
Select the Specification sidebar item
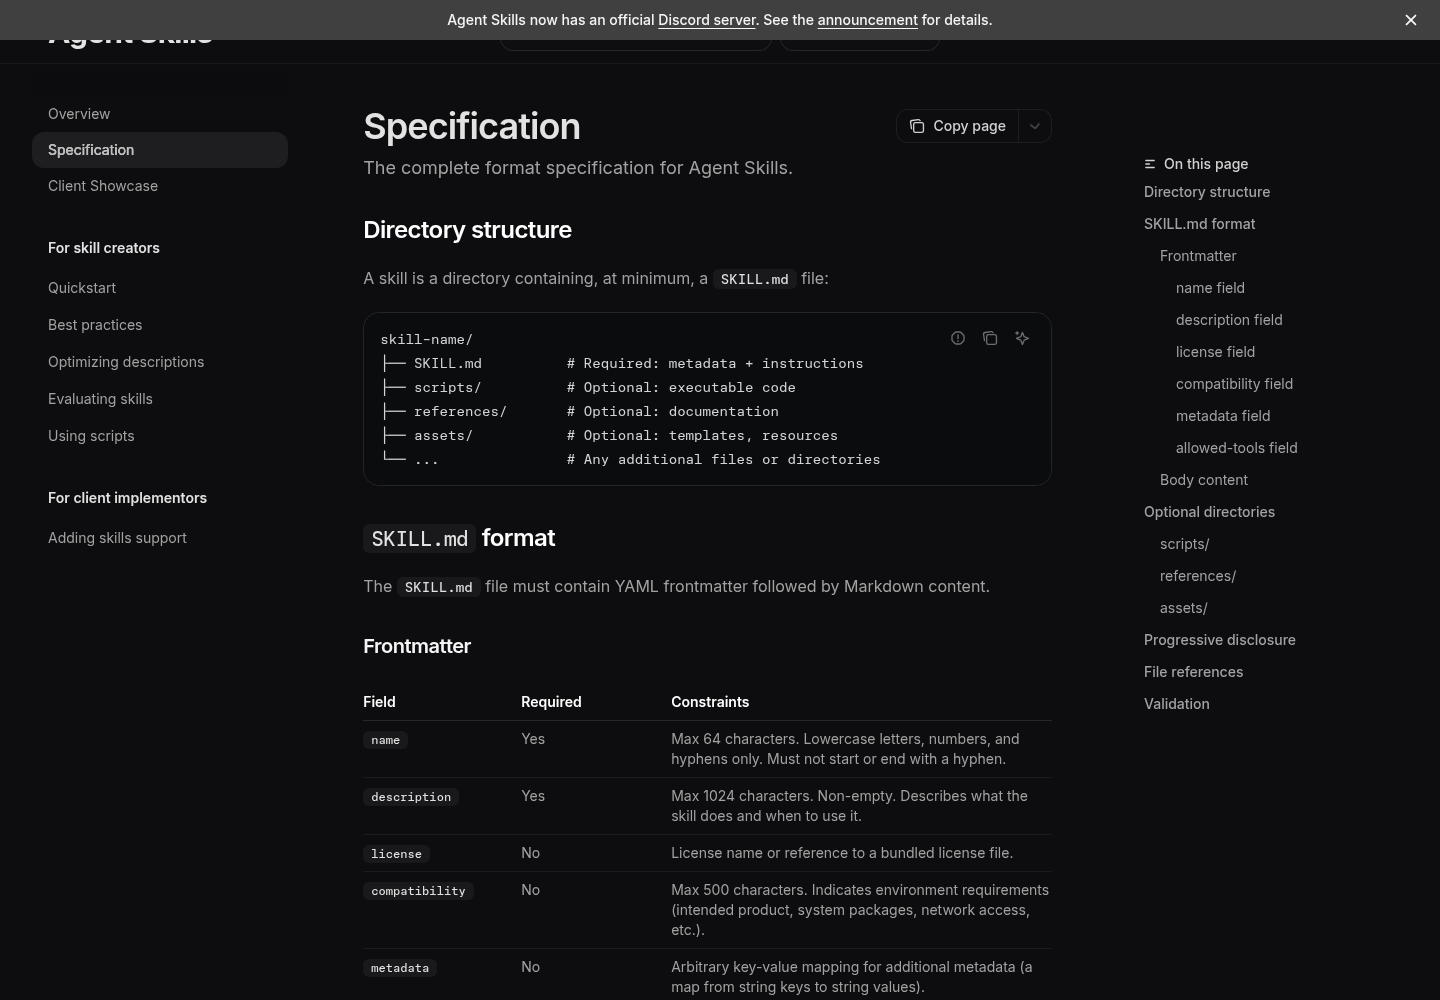click(160, 150)
